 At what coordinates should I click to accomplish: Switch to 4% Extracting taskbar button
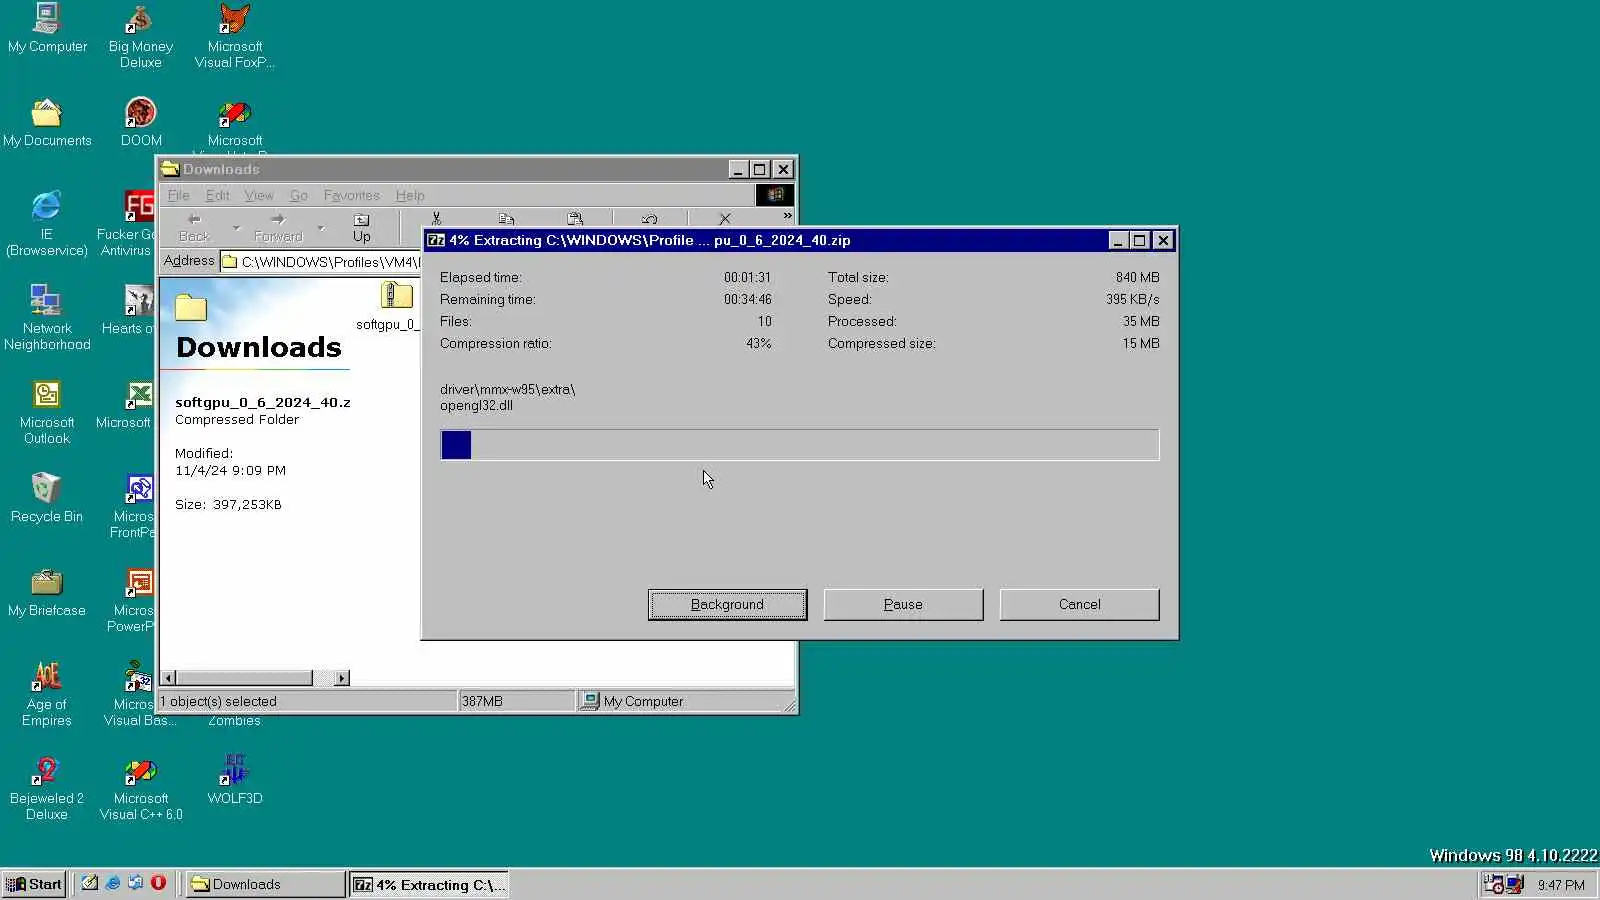tap(429, 884)
